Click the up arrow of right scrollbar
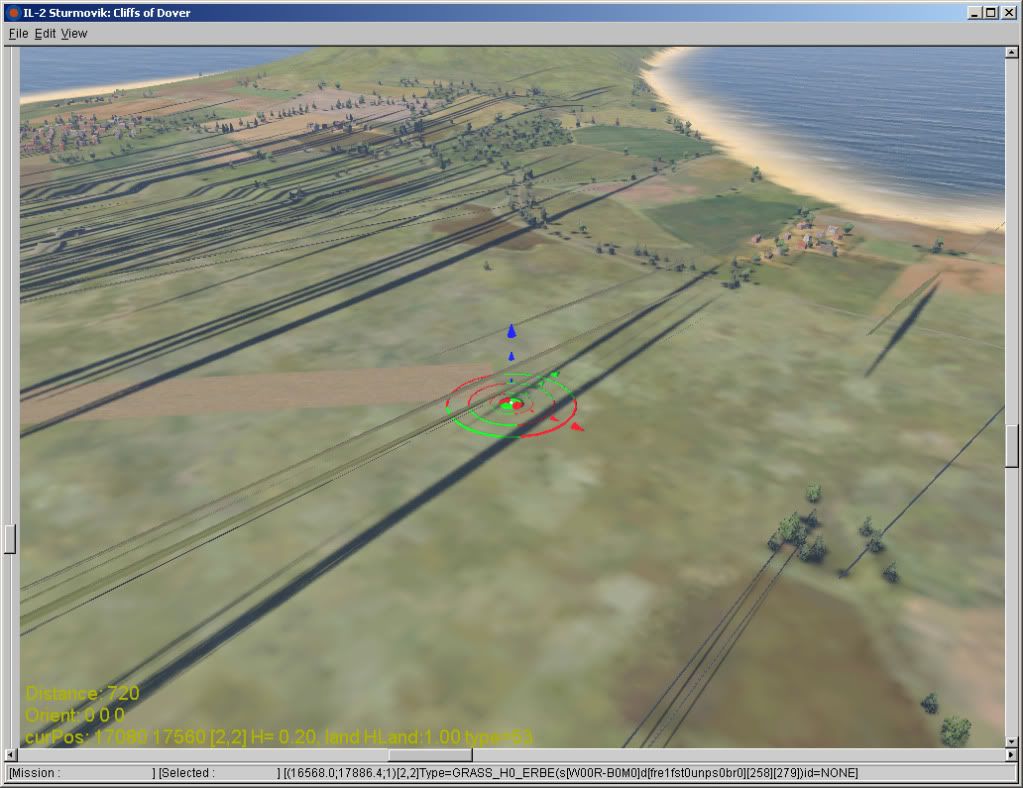Image resolution: width=1023 pixels, height=788 pixels. pos(1011,52)
